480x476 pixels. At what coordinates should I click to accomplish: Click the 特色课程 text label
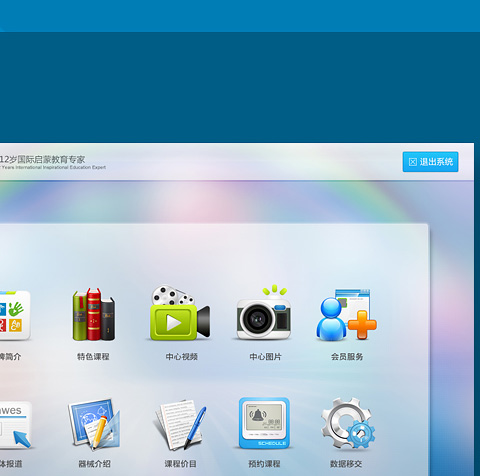93,357
